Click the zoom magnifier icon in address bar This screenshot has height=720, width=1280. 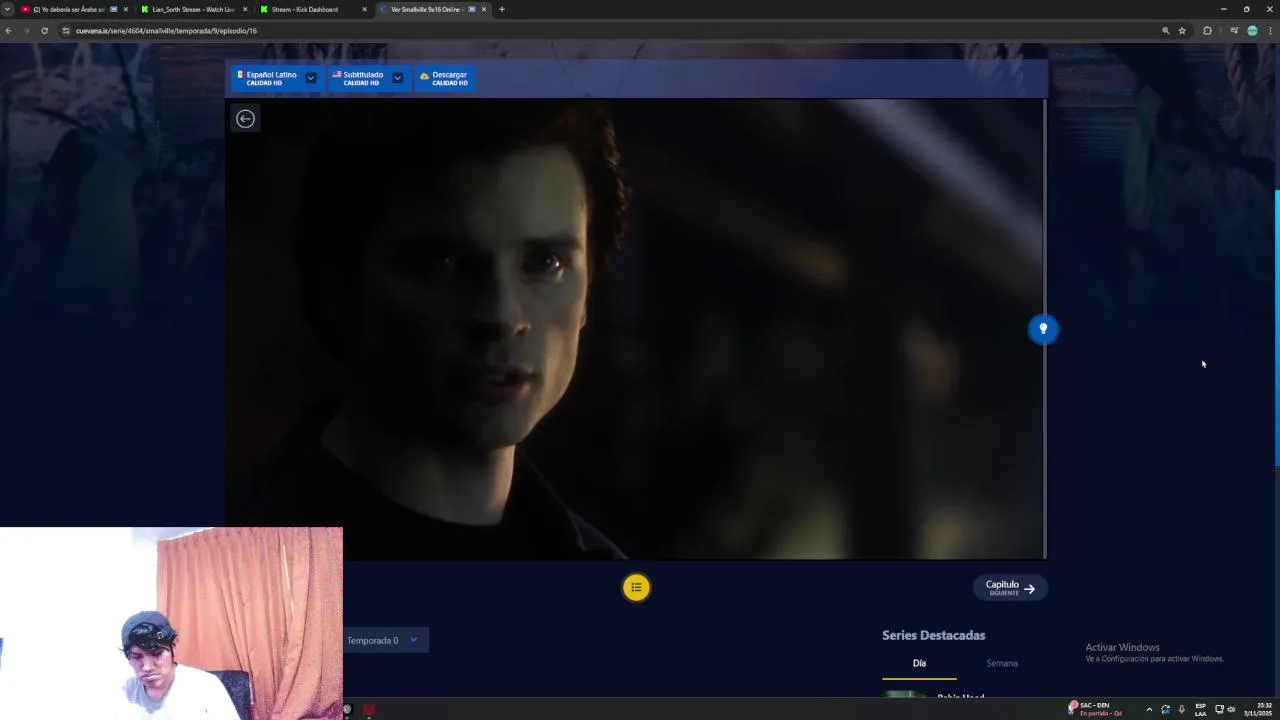pos(1165,31)
